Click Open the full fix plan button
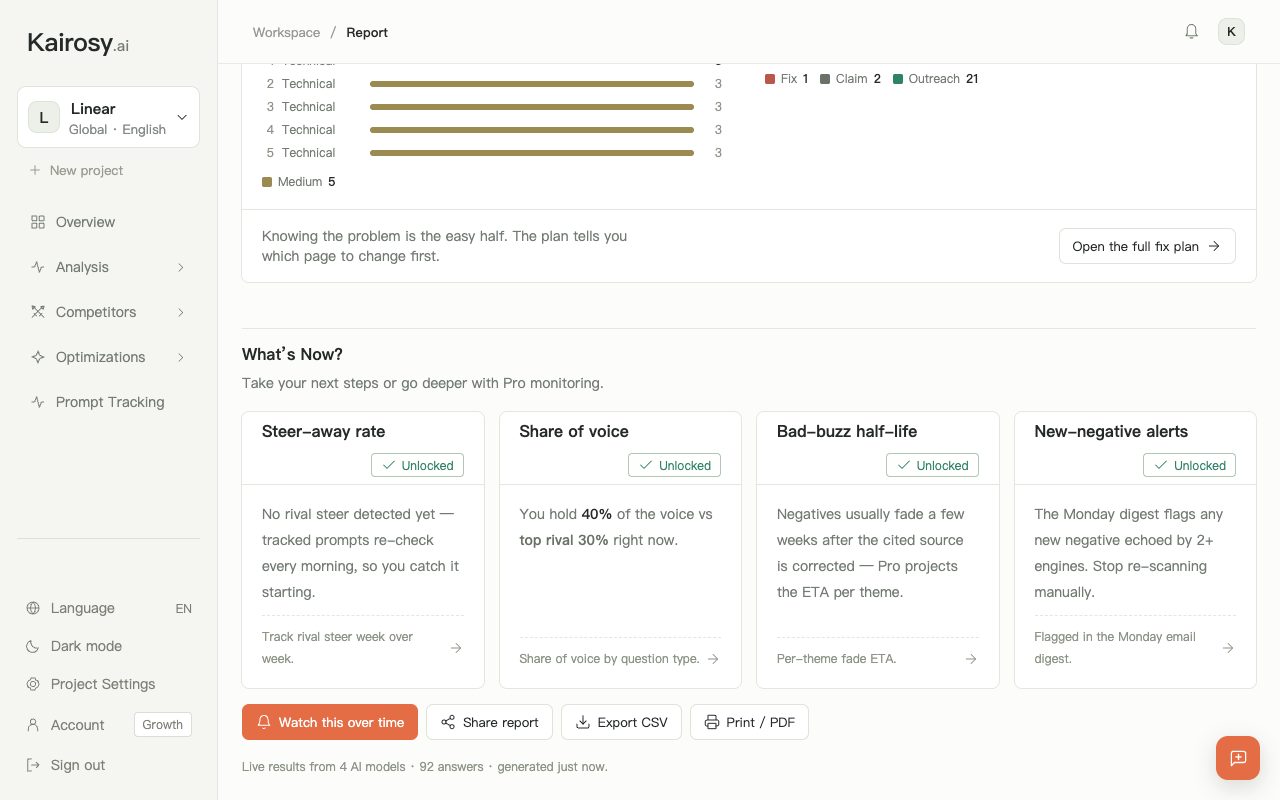 (1147, 246)
